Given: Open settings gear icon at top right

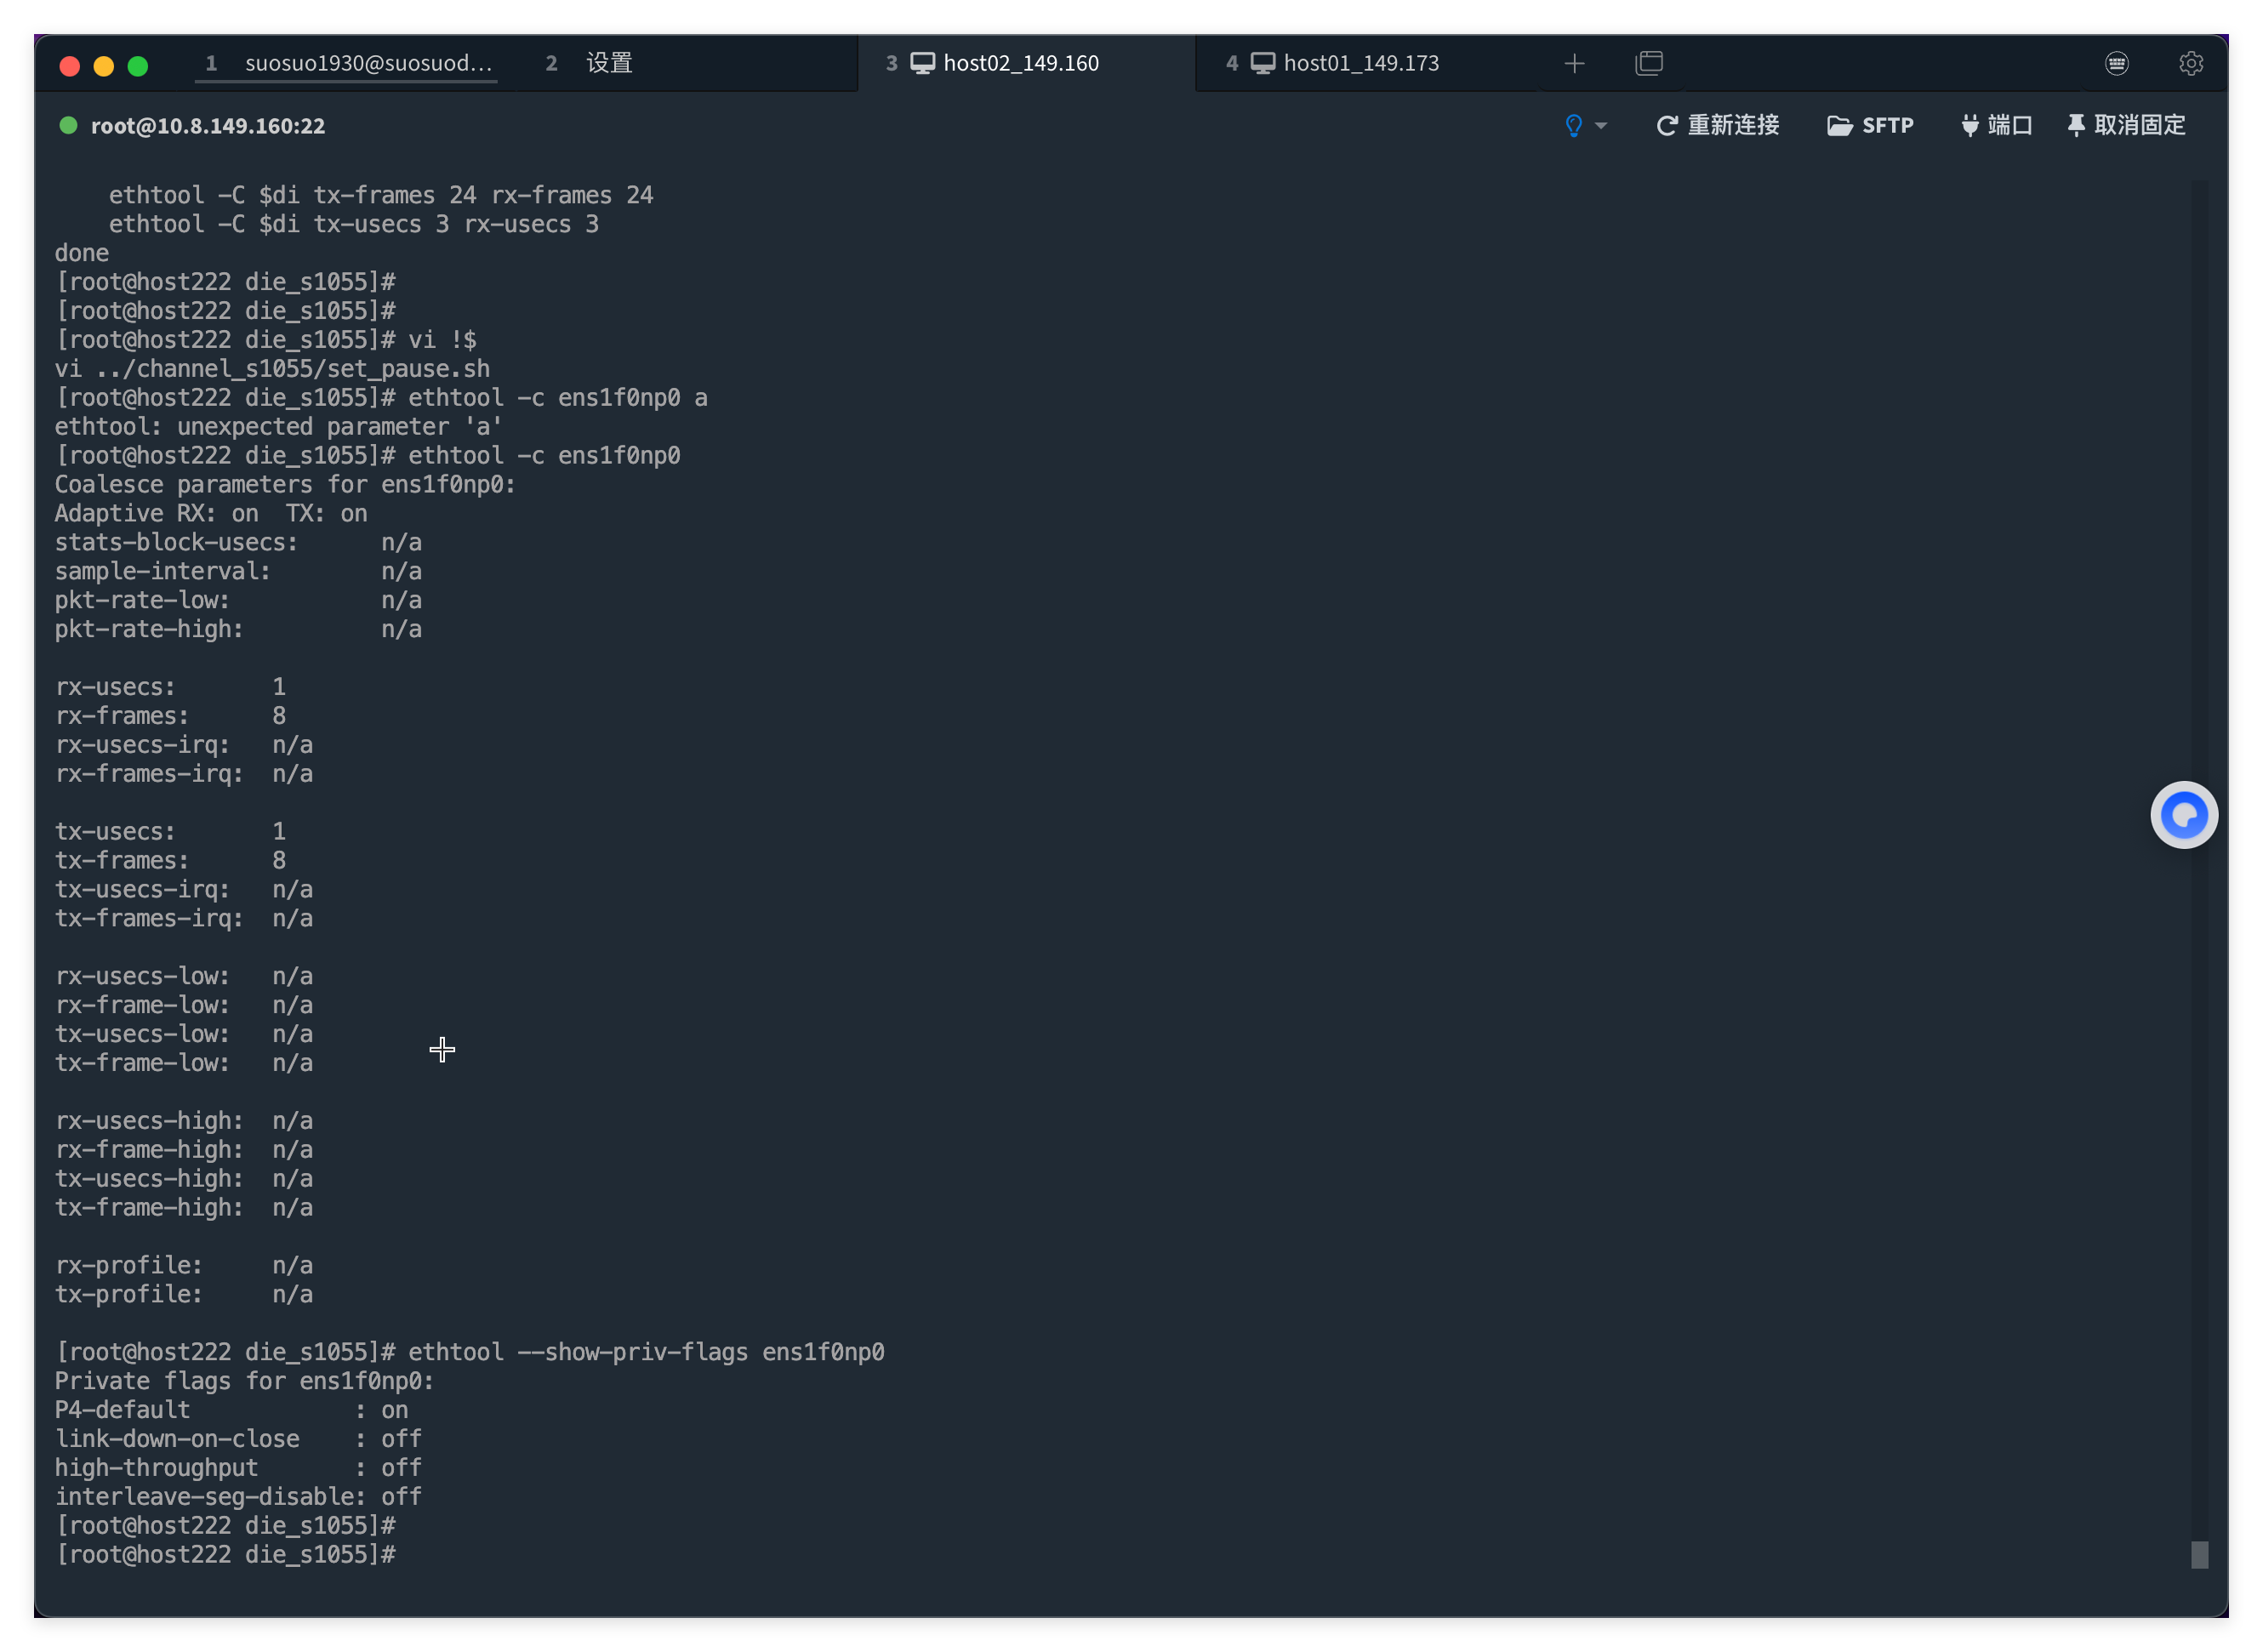Looking at the screenshot, I should pyautogui.click(x=2190, y=64).
